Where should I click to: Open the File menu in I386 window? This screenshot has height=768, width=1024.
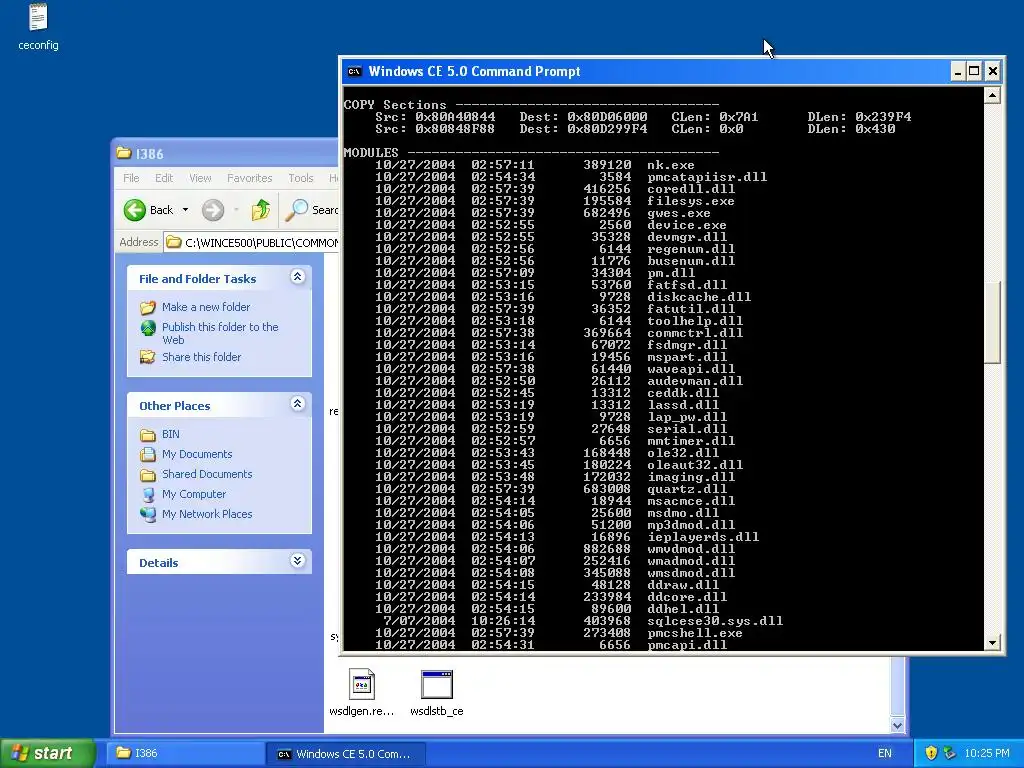[131, 178]
